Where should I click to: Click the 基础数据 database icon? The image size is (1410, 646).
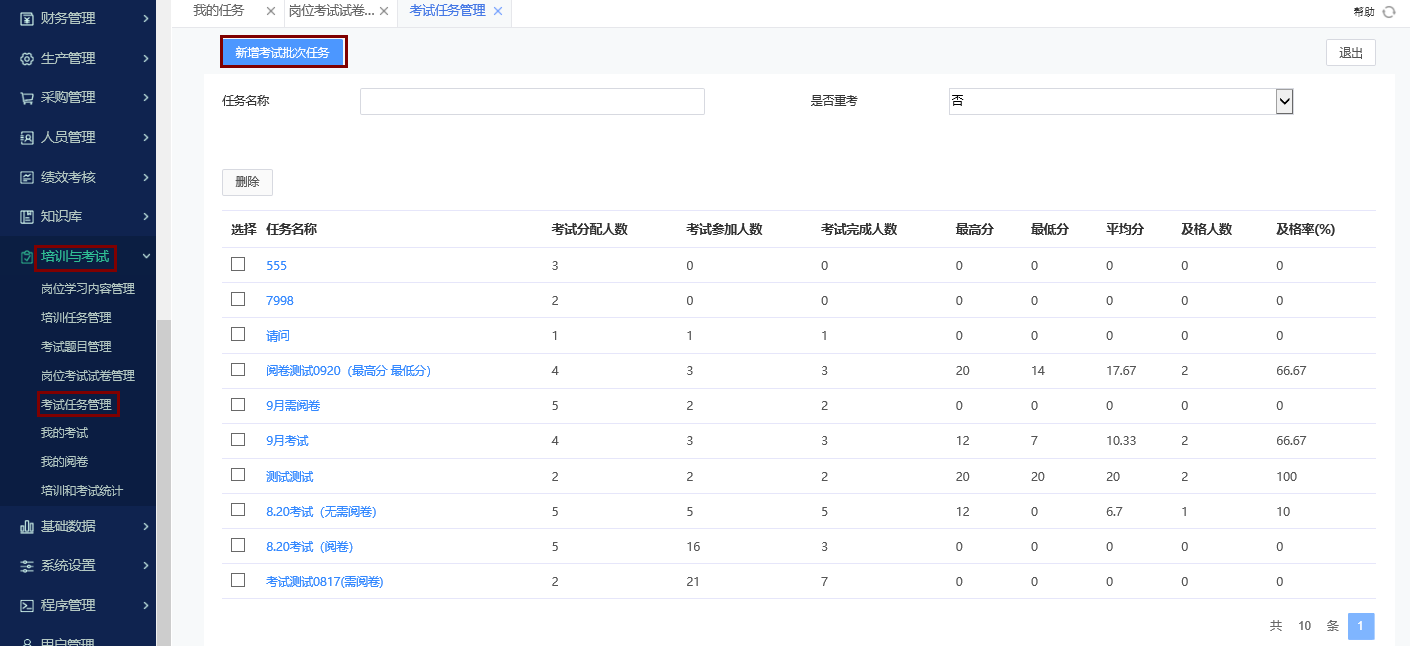26,526
